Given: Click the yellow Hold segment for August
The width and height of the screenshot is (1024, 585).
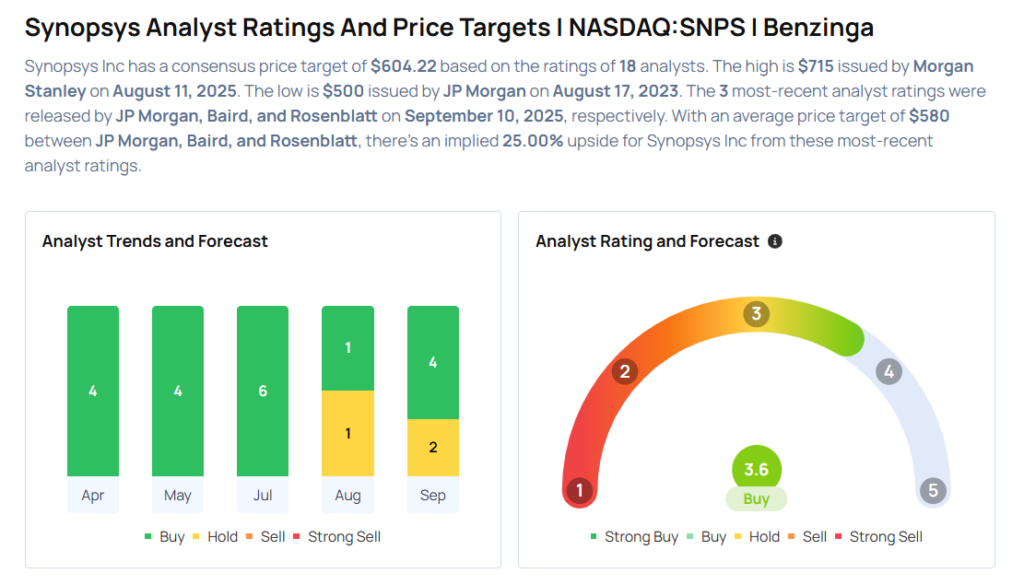Looking at the screenshot, I should tap(348, 433).
